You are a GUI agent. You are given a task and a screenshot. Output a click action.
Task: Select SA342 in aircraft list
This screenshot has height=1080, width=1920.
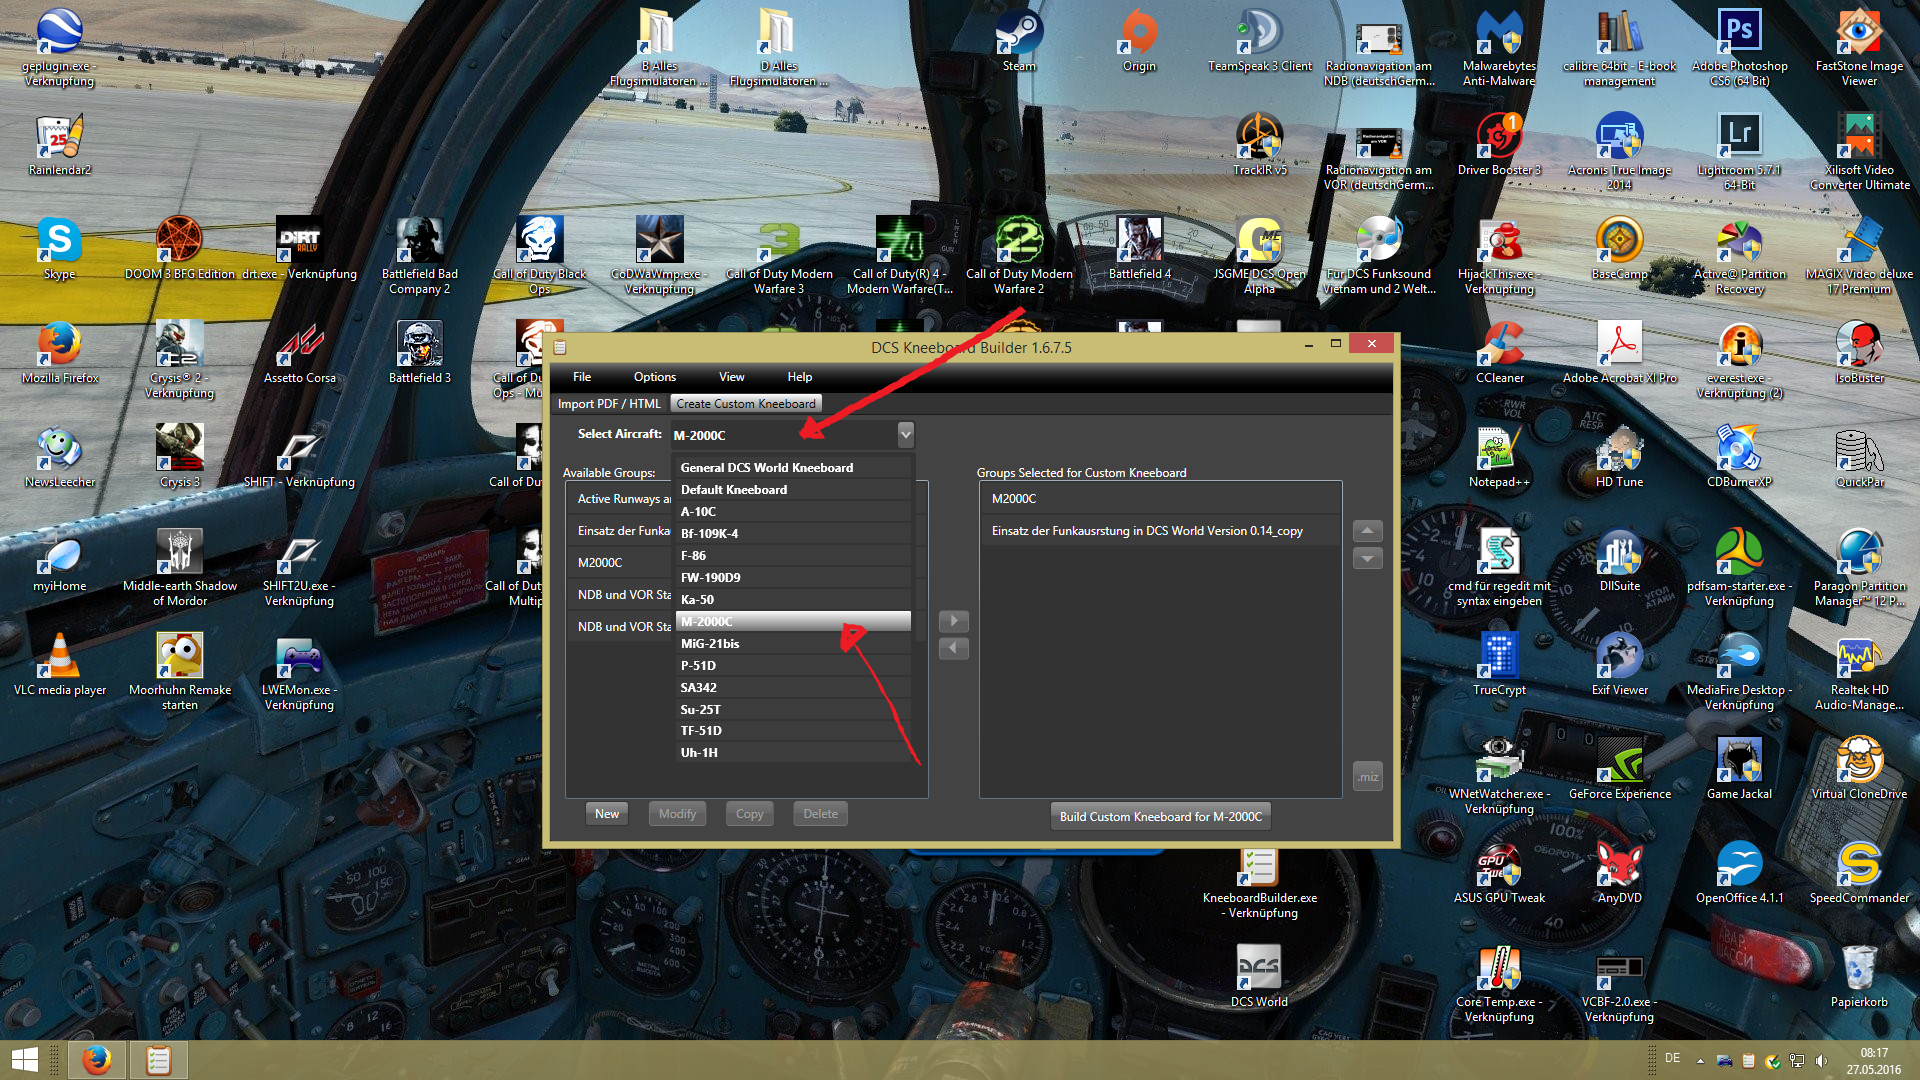point(794,688)
